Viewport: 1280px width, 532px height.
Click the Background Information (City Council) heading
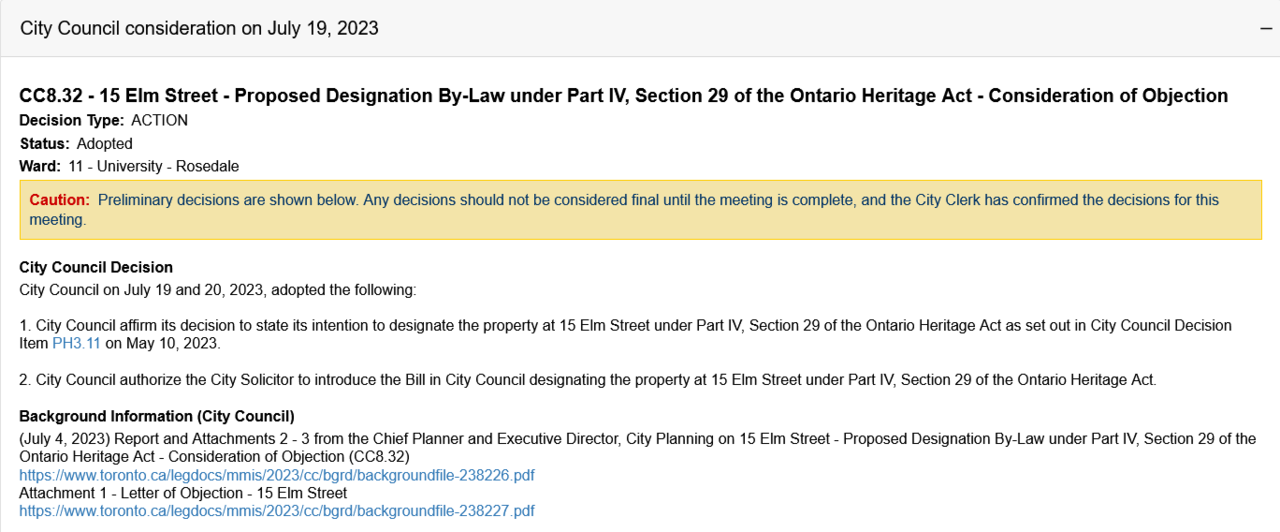(157, 416)
